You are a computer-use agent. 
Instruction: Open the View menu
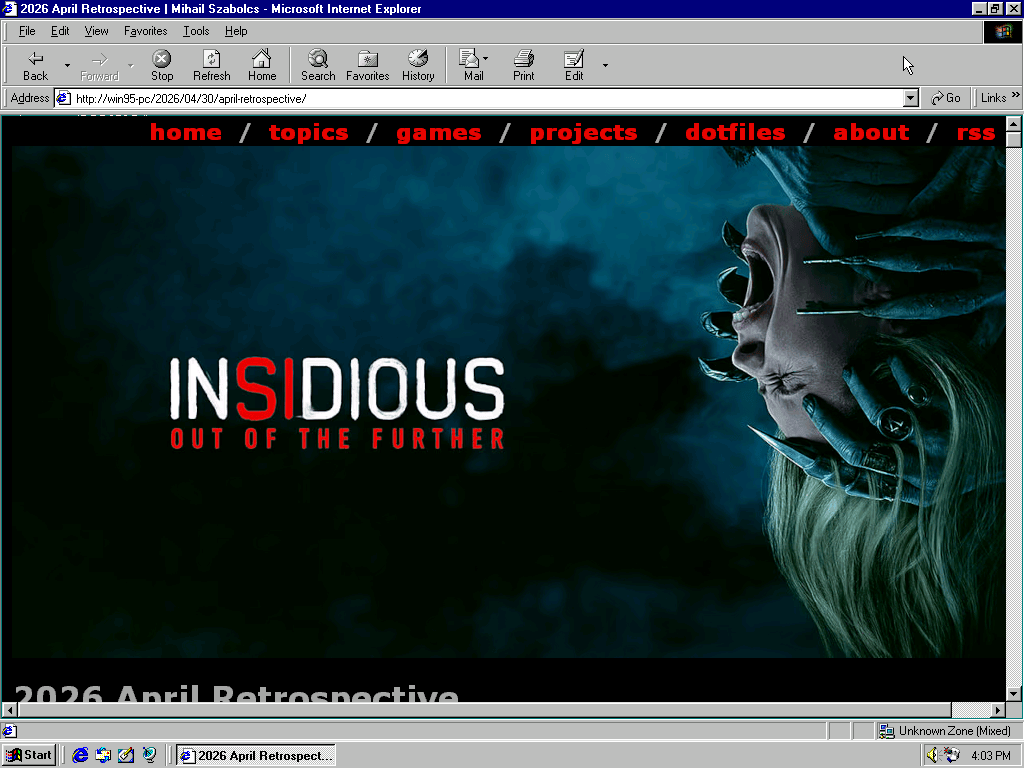[x=97, y=31]
